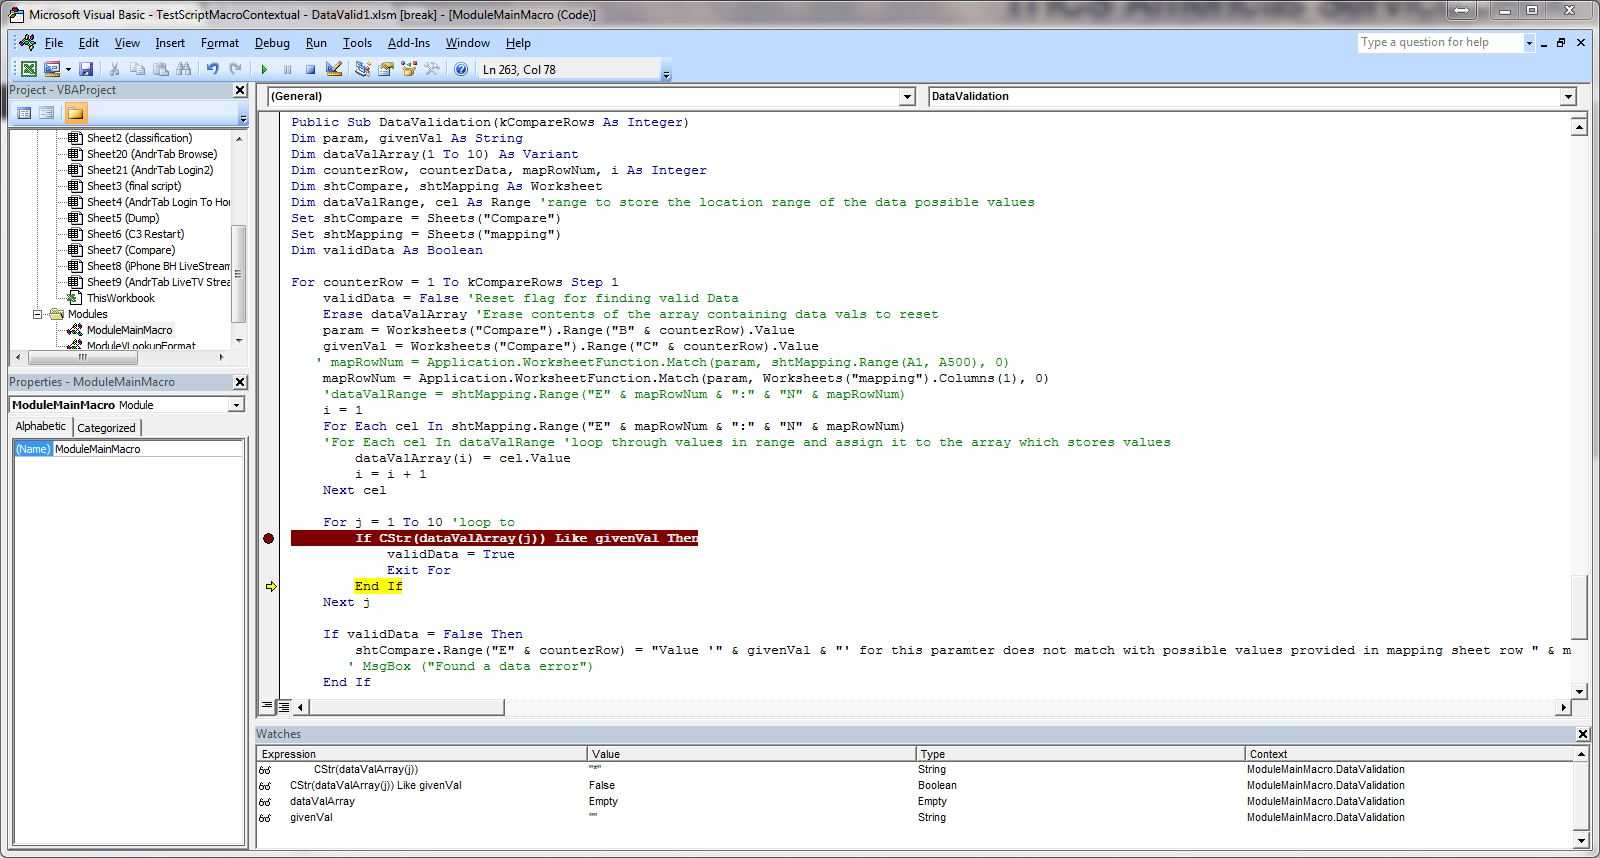Click the View Code icon in Project pane
Viewport: 1600px width, 858px height.
(x=24, y=113)
